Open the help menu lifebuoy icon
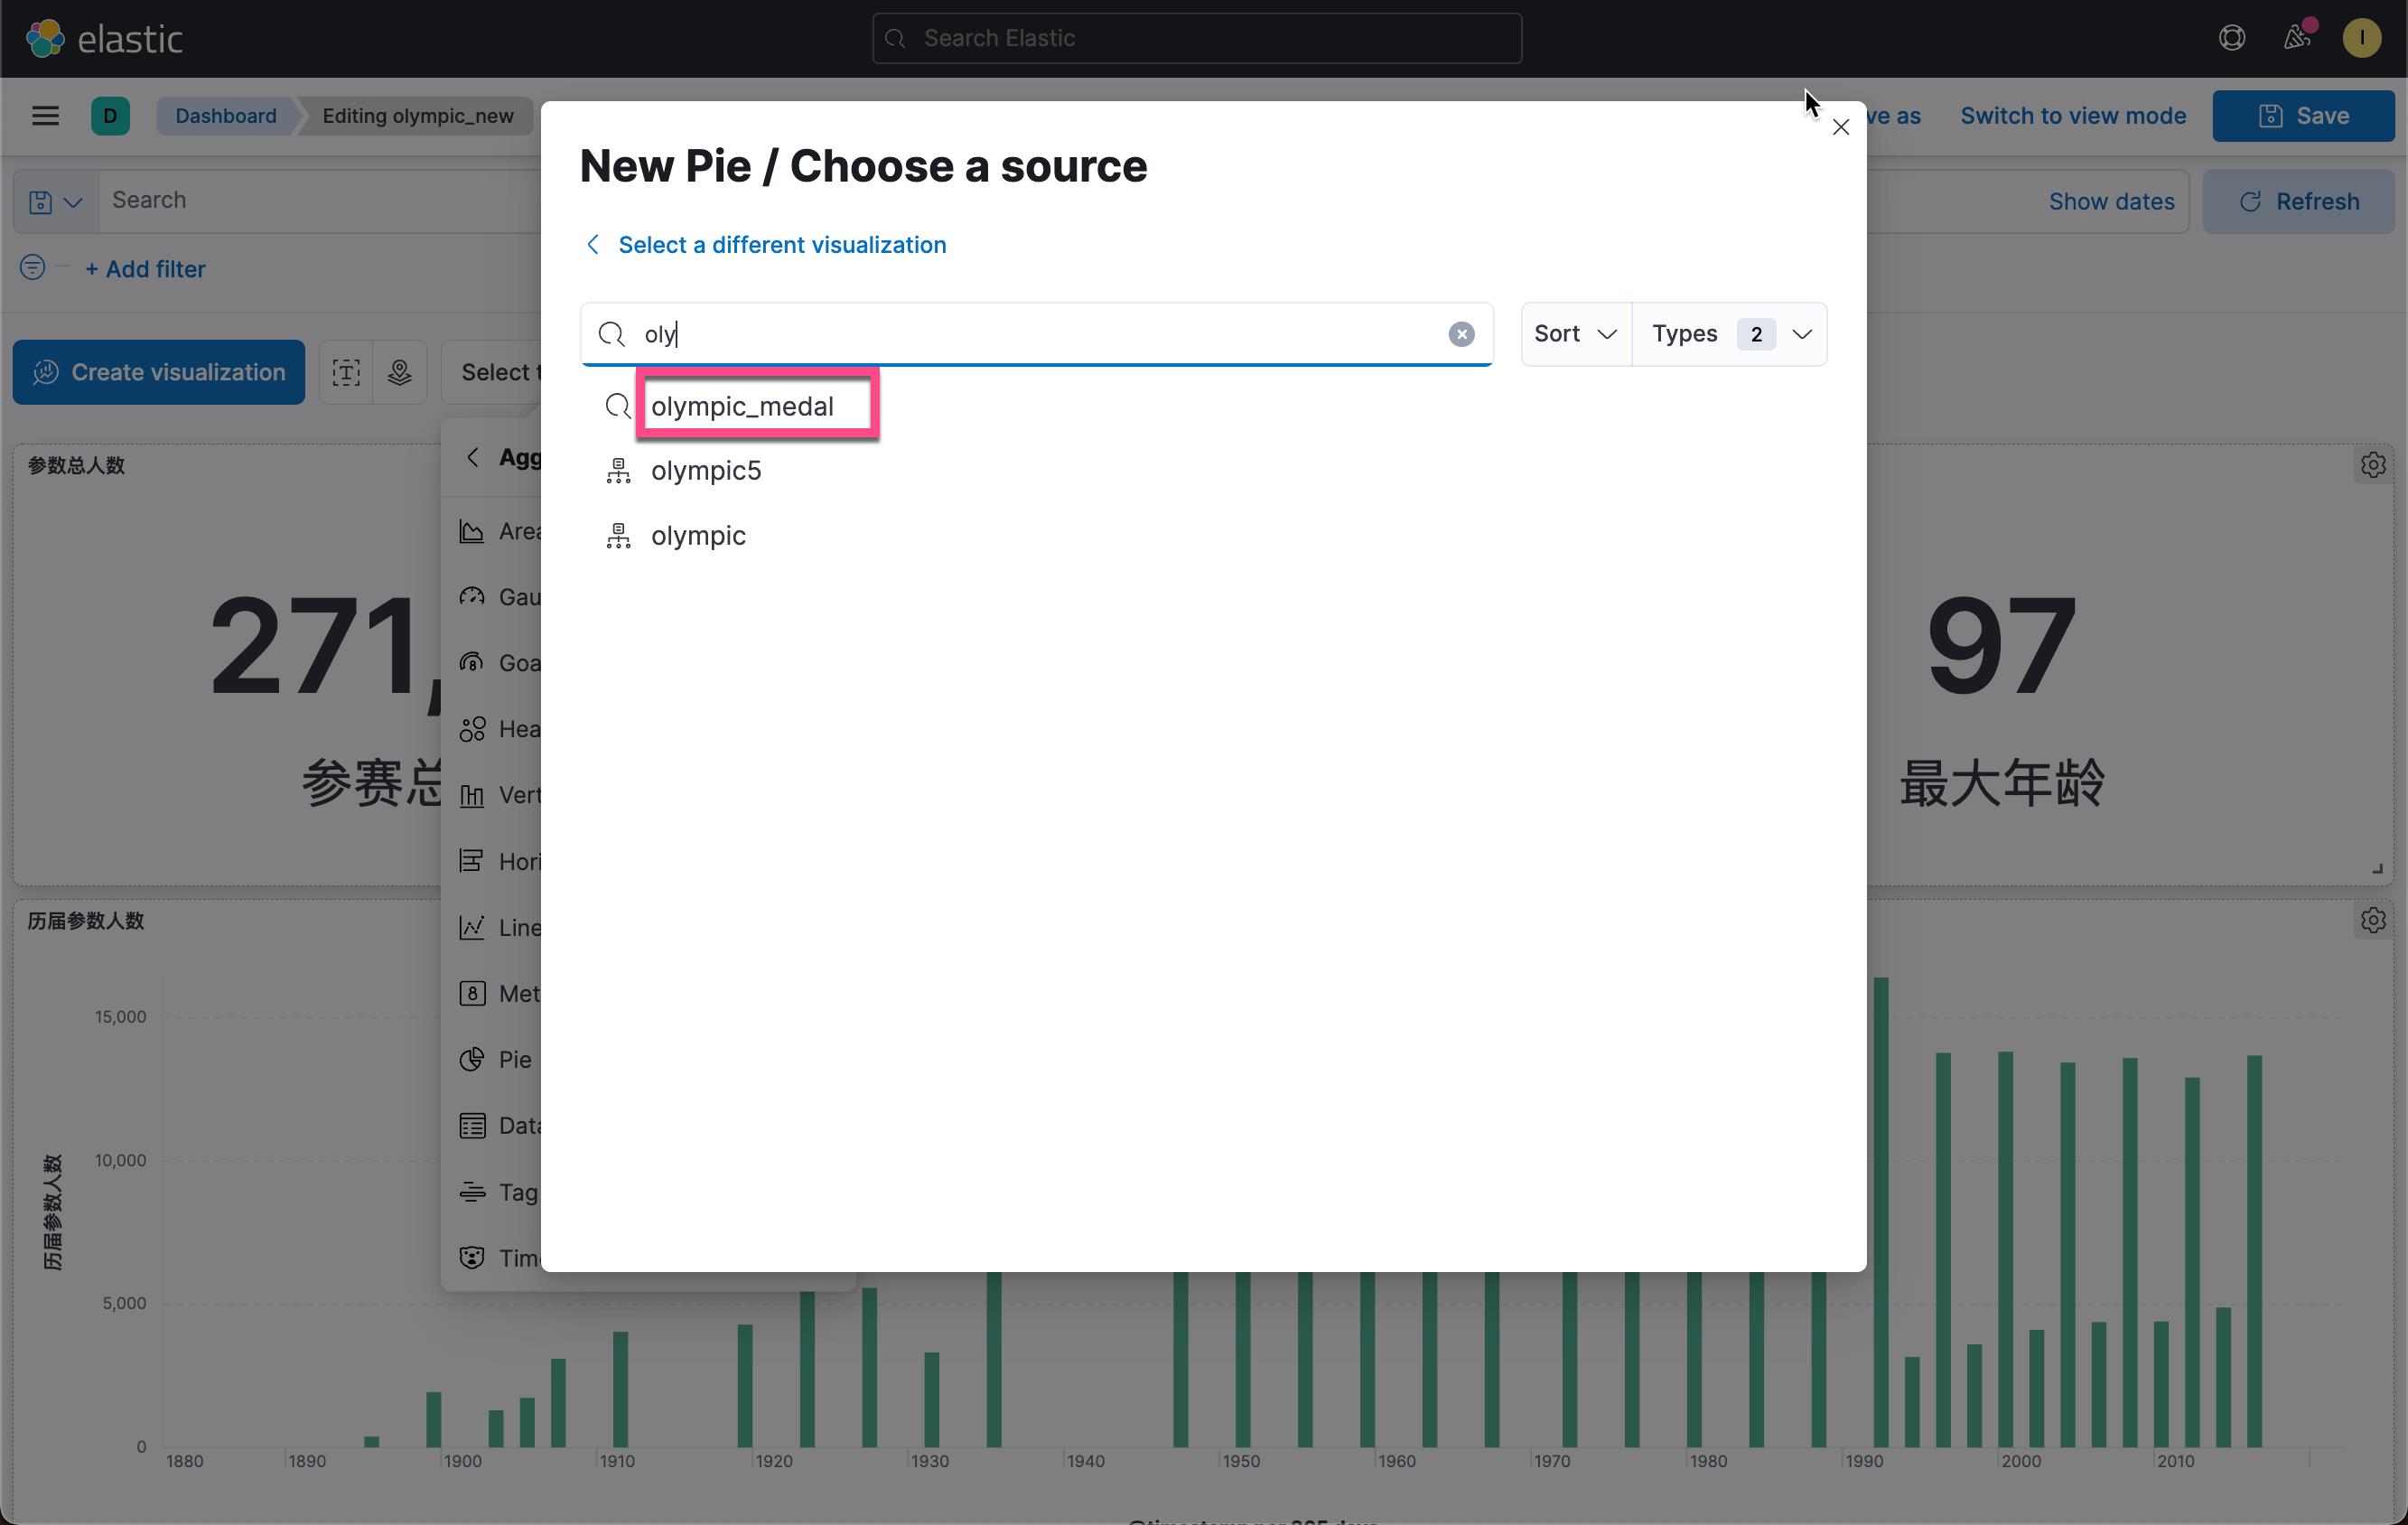 (2232, 38)
